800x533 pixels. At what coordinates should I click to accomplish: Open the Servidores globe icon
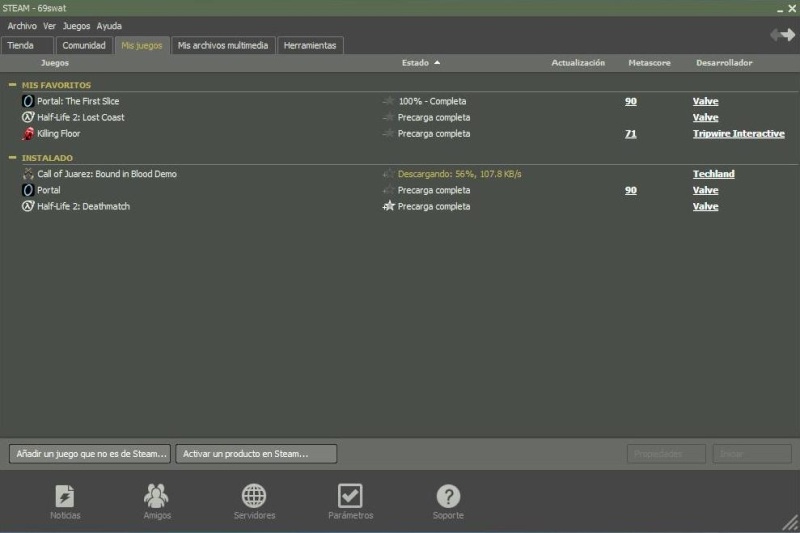[254, 495]
